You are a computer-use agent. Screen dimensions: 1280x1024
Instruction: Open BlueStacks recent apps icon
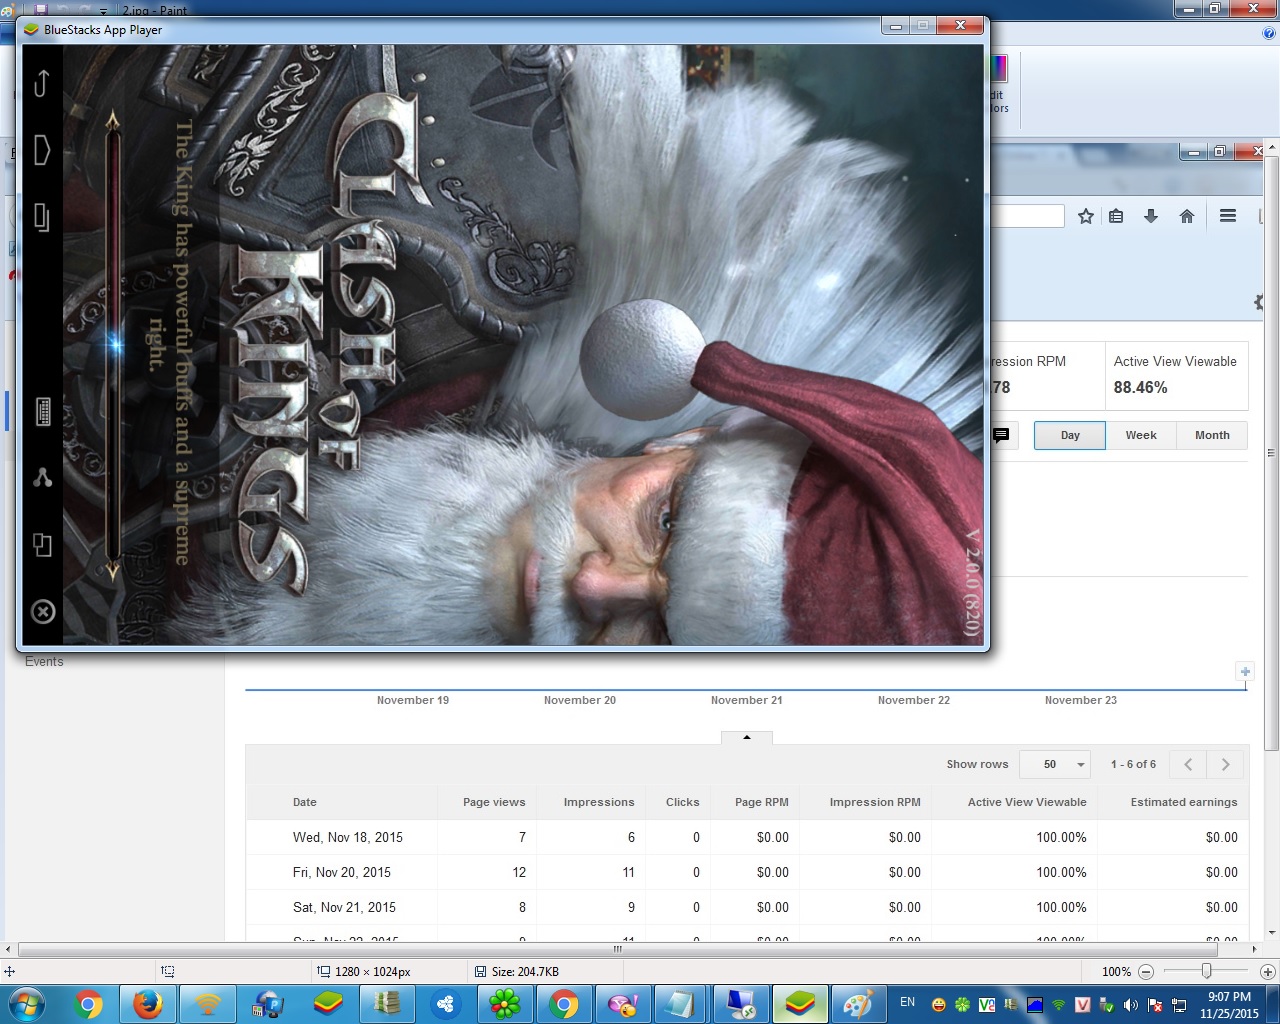pos(42,217)
